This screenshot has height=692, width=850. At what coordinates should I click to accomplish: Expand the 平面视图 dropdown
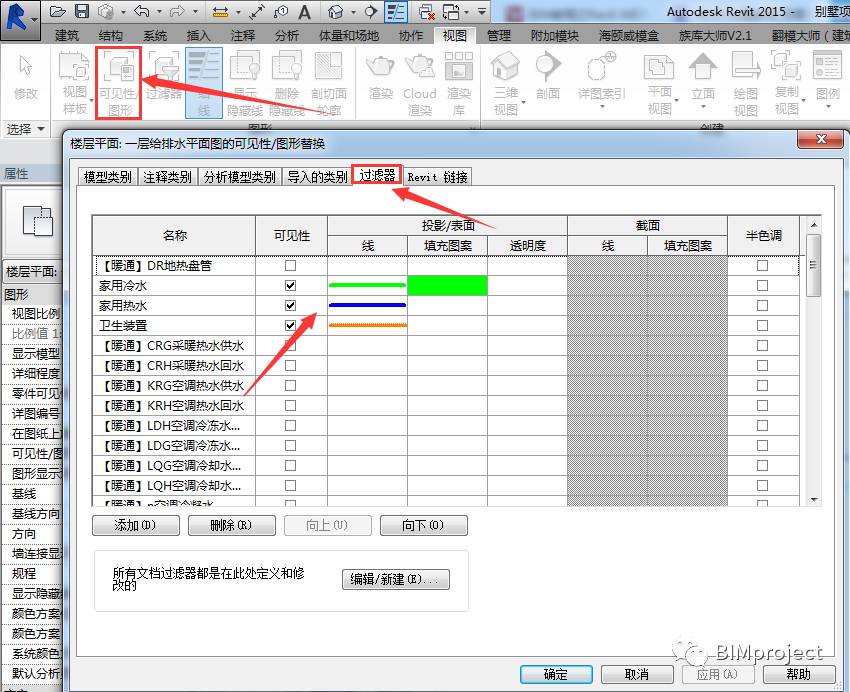(677, 101)
